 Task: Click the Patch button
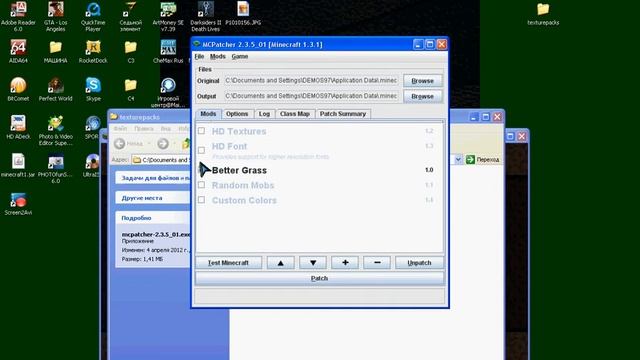pyautogui.click(x=319, y=278)
